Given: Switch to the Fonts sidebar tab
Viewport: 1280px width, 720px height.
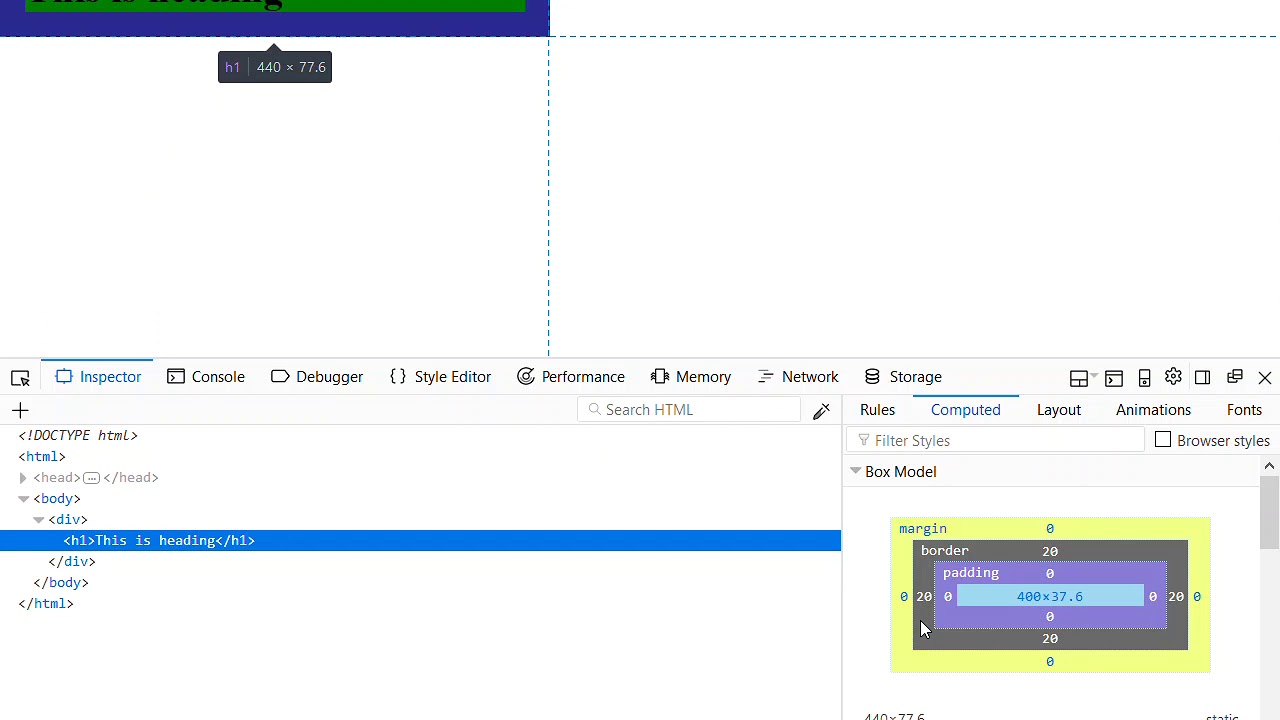Looking at the screenshot, I should (1244, 410).
